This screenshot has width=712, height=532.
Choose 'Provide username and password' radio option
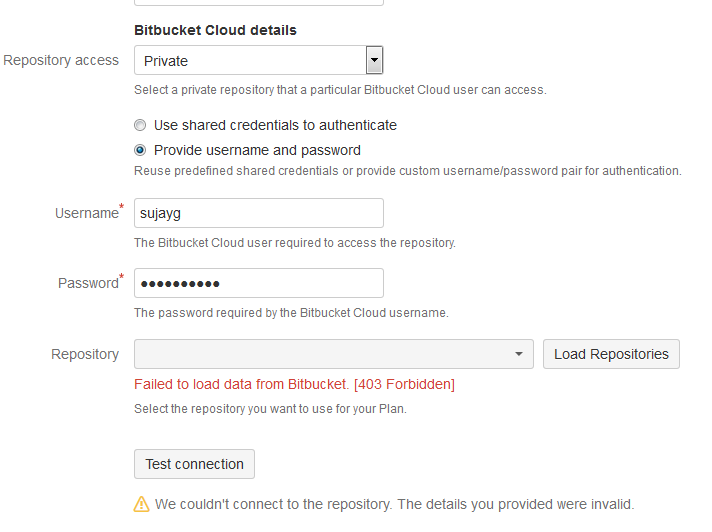(x=141, y=151)
